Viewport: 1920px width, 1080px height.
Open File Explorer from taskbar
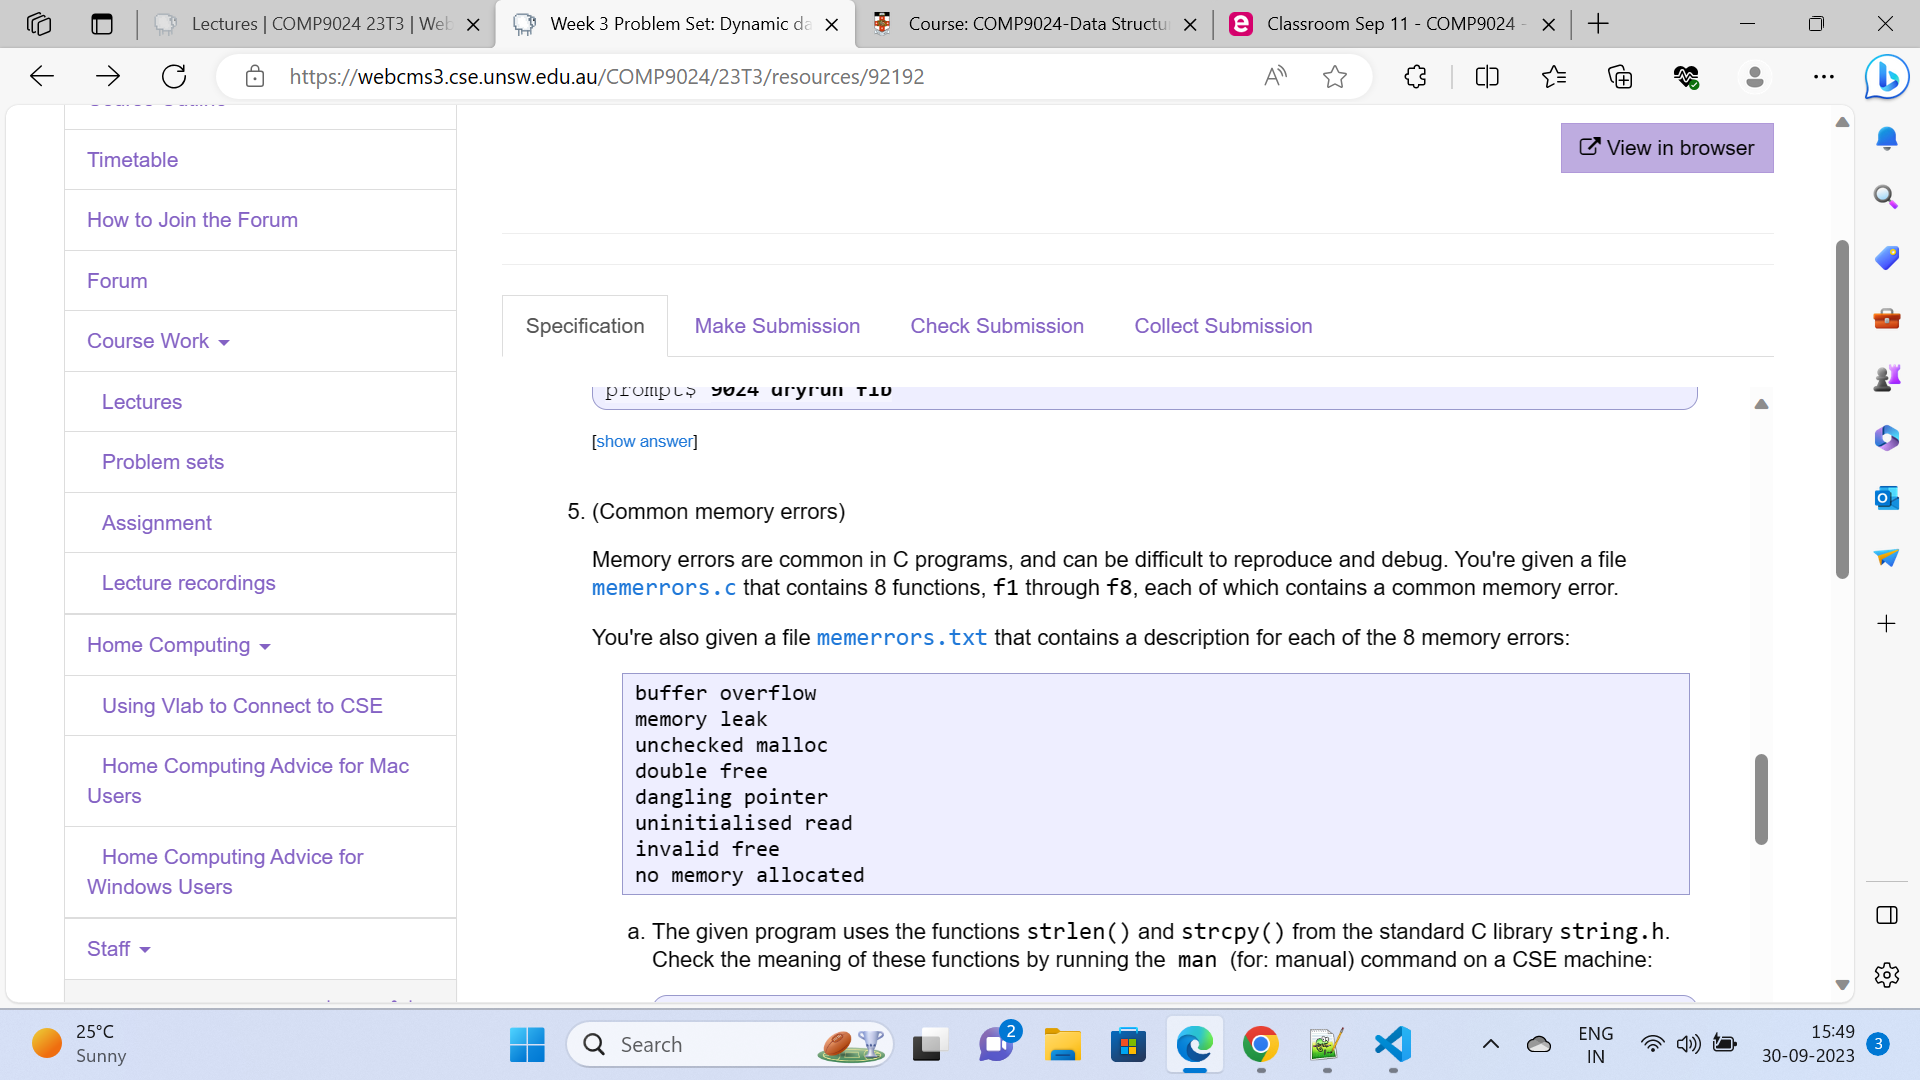click(x=1062, y=1045)
